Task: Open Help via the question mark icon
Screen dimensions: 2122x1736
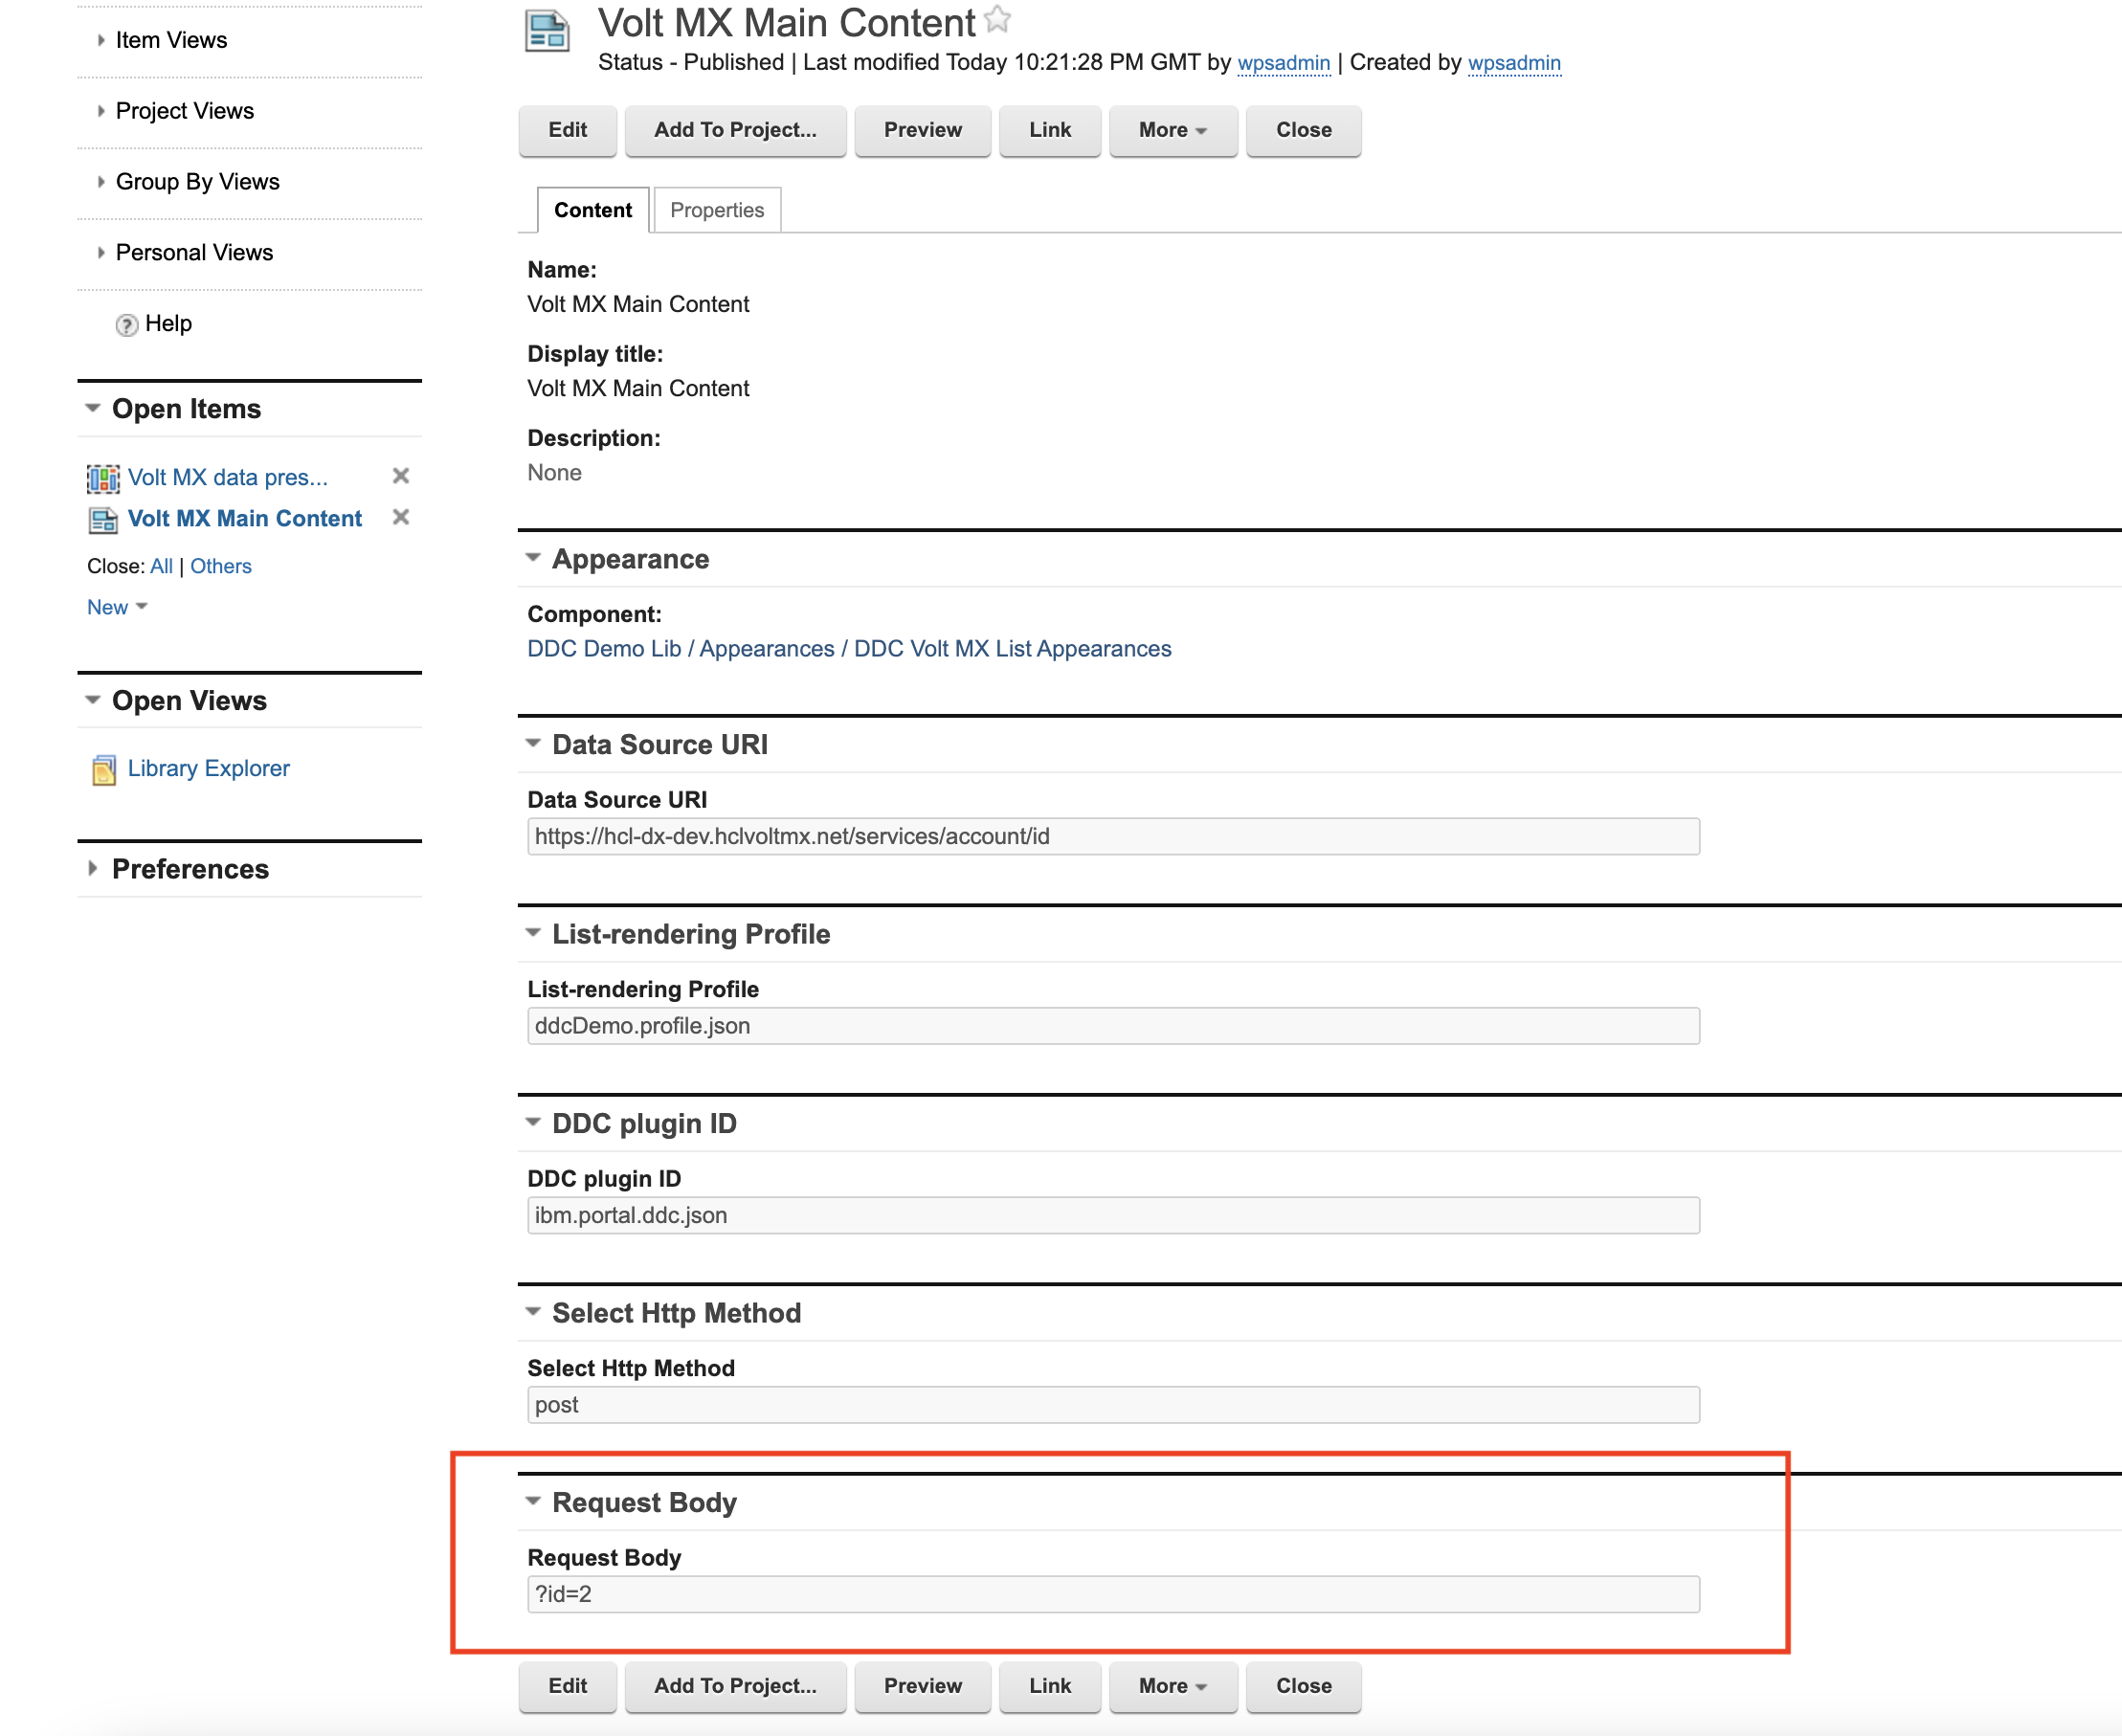Action: tap(126, 324)
